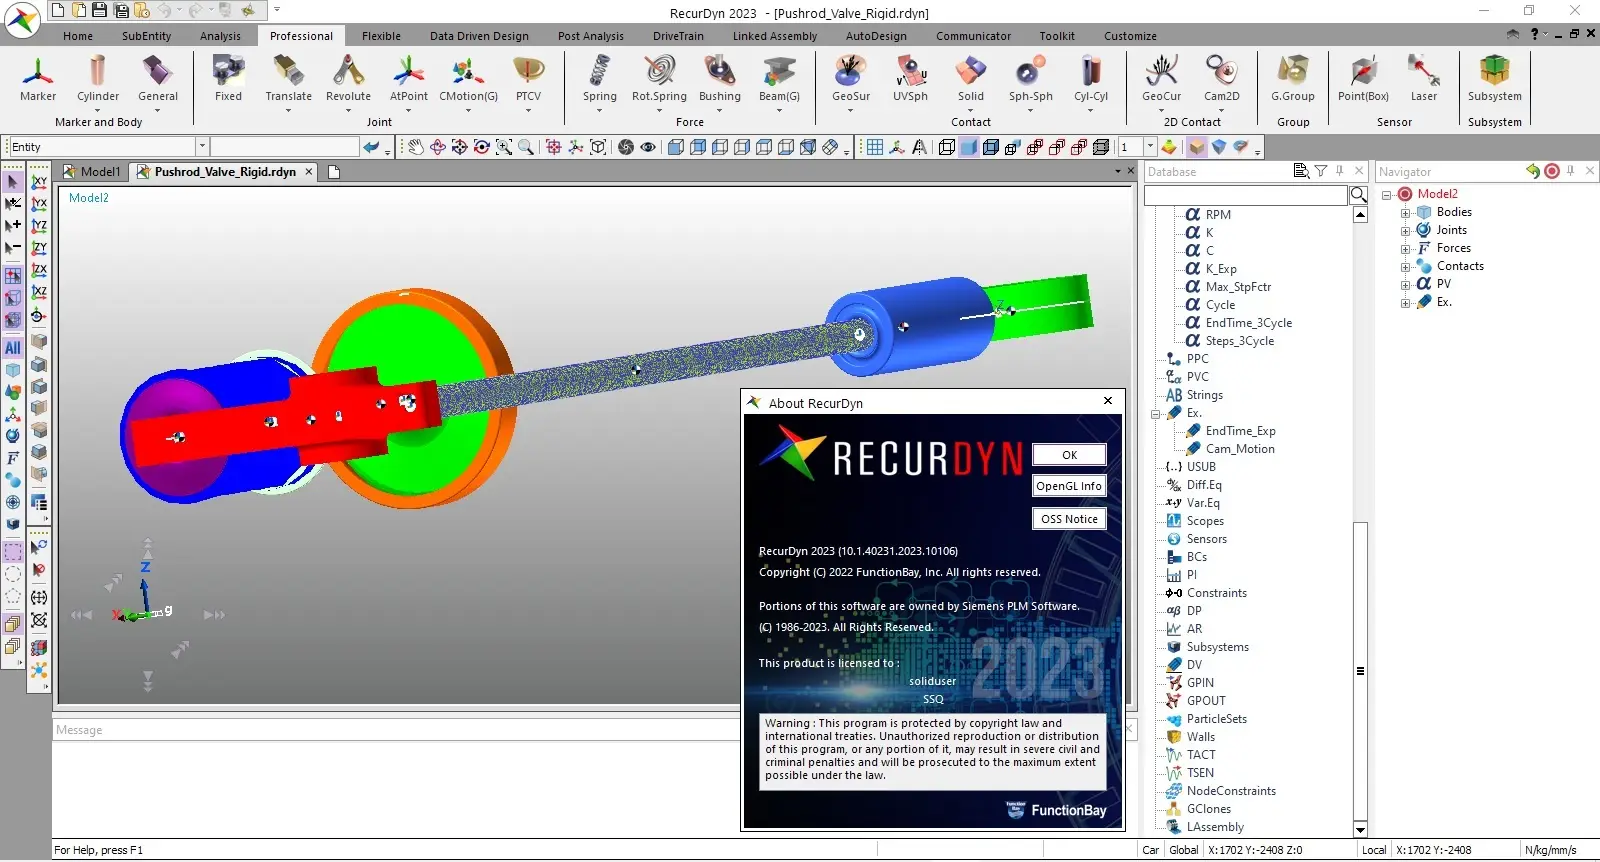
Task: Open the Post Analysis tab
Action: [590, 36]
